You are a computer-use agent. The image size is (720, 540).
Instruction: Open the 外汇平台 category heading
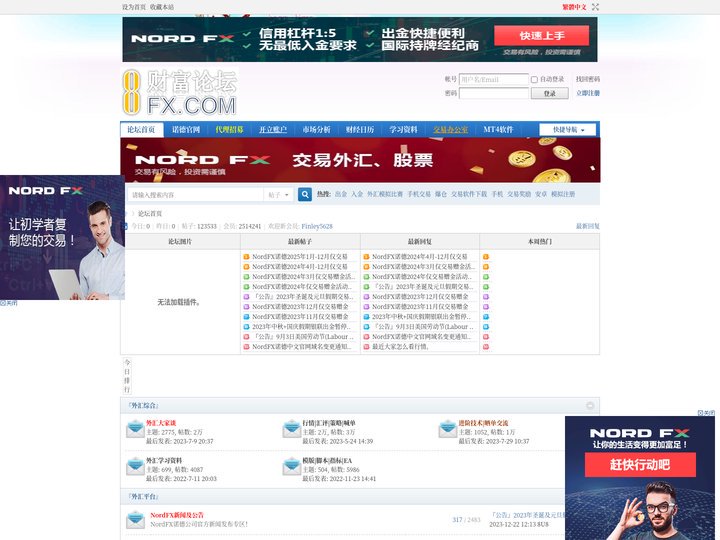coord(143,496)
